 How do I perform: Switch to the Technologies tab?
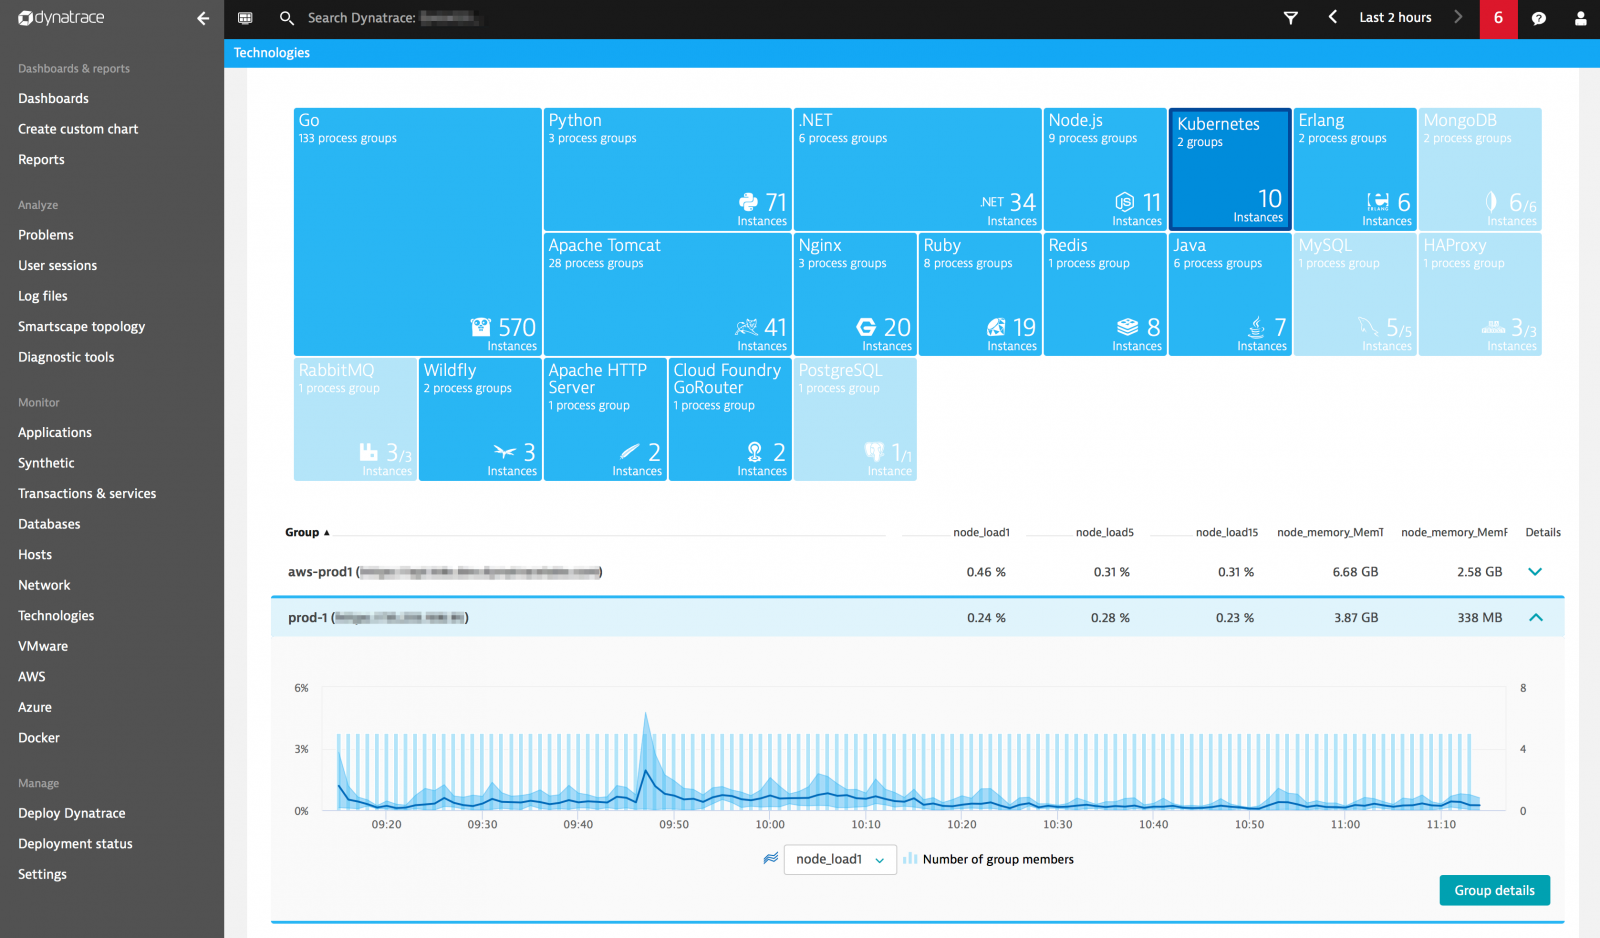271,52
